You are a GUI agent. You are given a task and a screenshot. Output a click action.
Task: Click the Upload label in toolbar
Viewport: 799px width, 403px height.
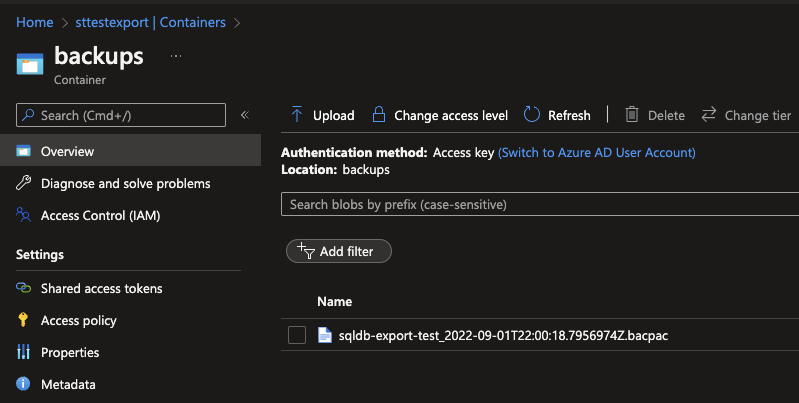pyautogui.click(x=333, y=116)
